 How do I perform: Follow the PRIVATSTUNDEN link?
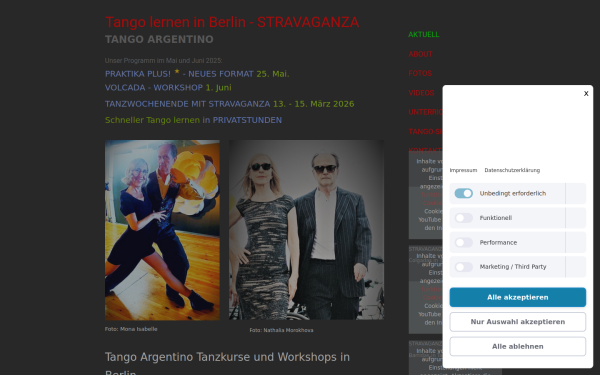click(x=247, y=120)
